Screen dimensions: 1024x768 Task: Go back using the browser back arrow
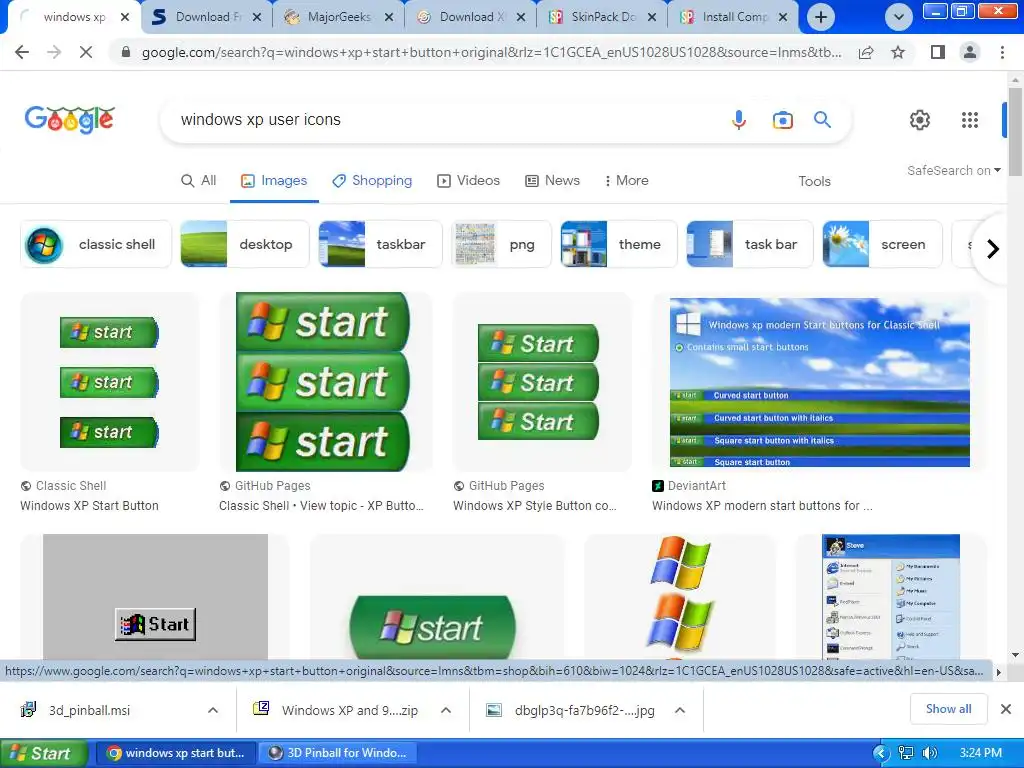click(x=22, y=52)
